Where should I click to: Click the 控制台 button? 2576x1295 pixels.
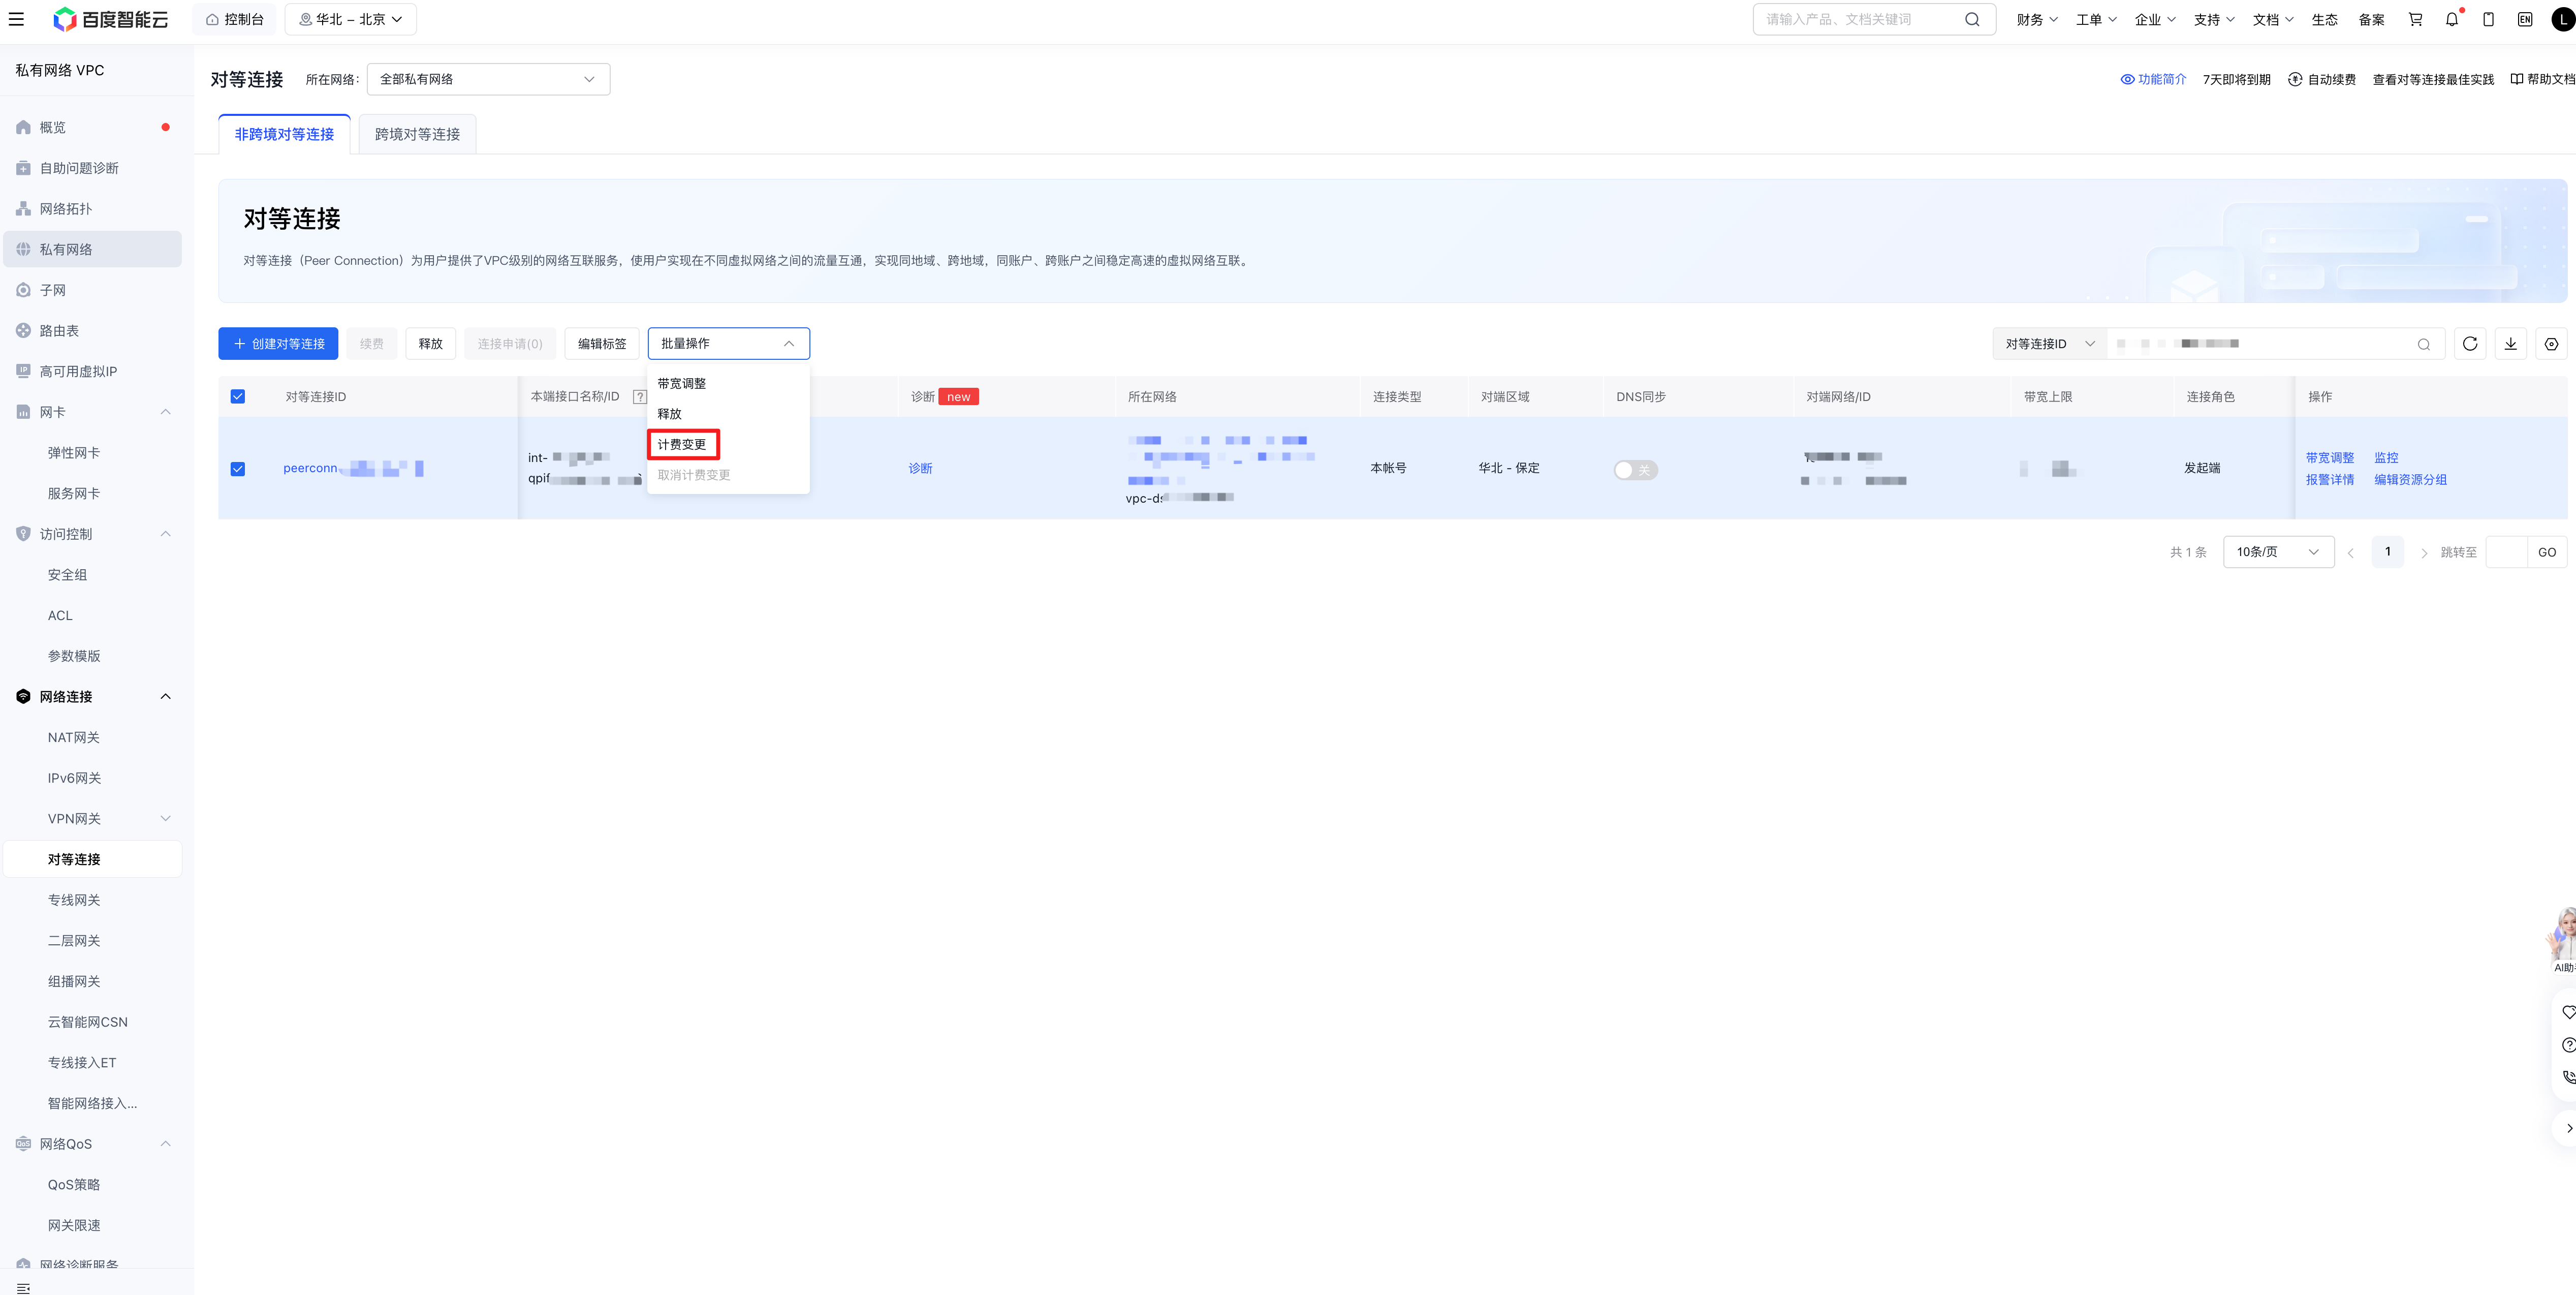234,19
